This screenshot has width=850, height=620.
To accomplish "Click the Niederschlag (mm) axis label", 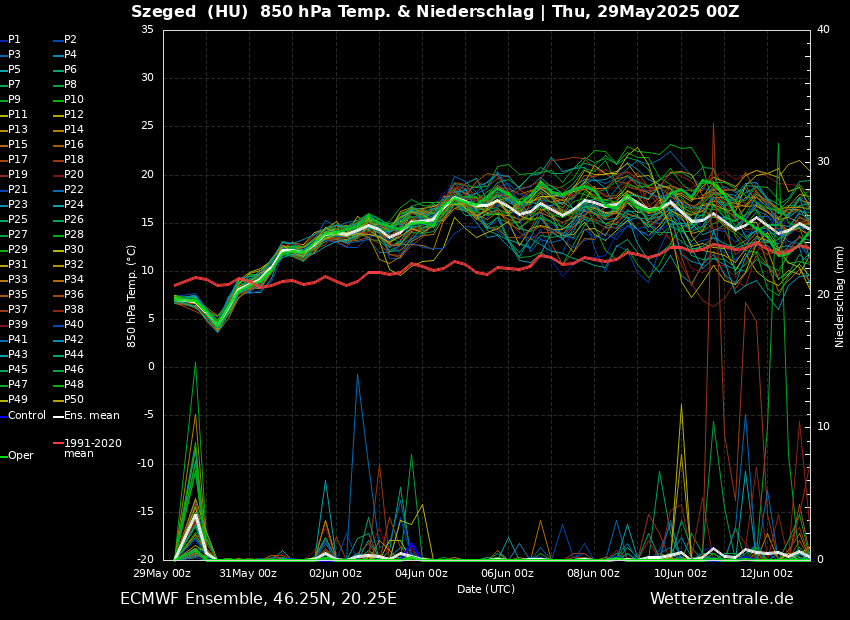I will tap(840, 295).
